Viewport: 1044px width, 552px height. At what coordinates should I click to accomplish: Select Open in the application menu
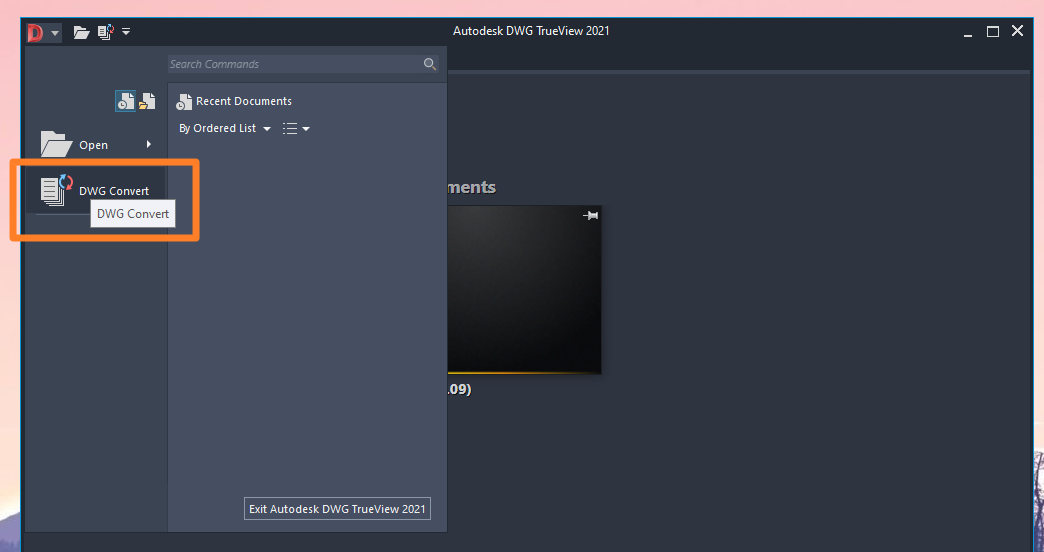click(95, 144)
